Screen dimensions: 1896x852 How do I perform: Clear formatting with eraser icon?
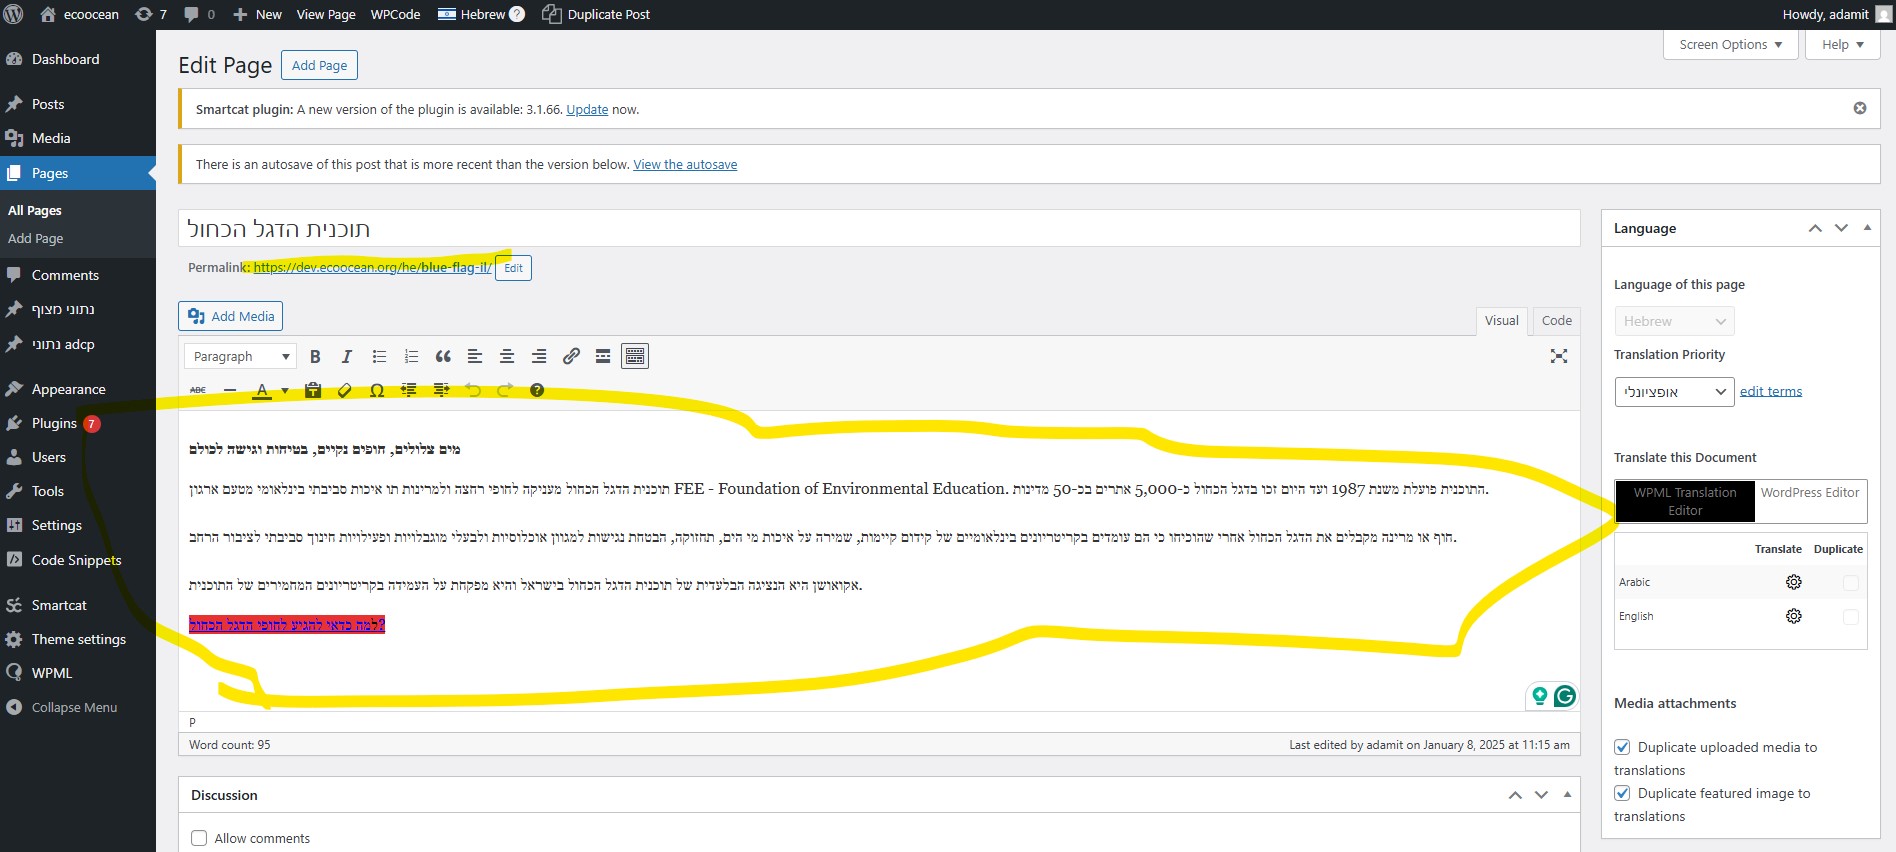345,390
